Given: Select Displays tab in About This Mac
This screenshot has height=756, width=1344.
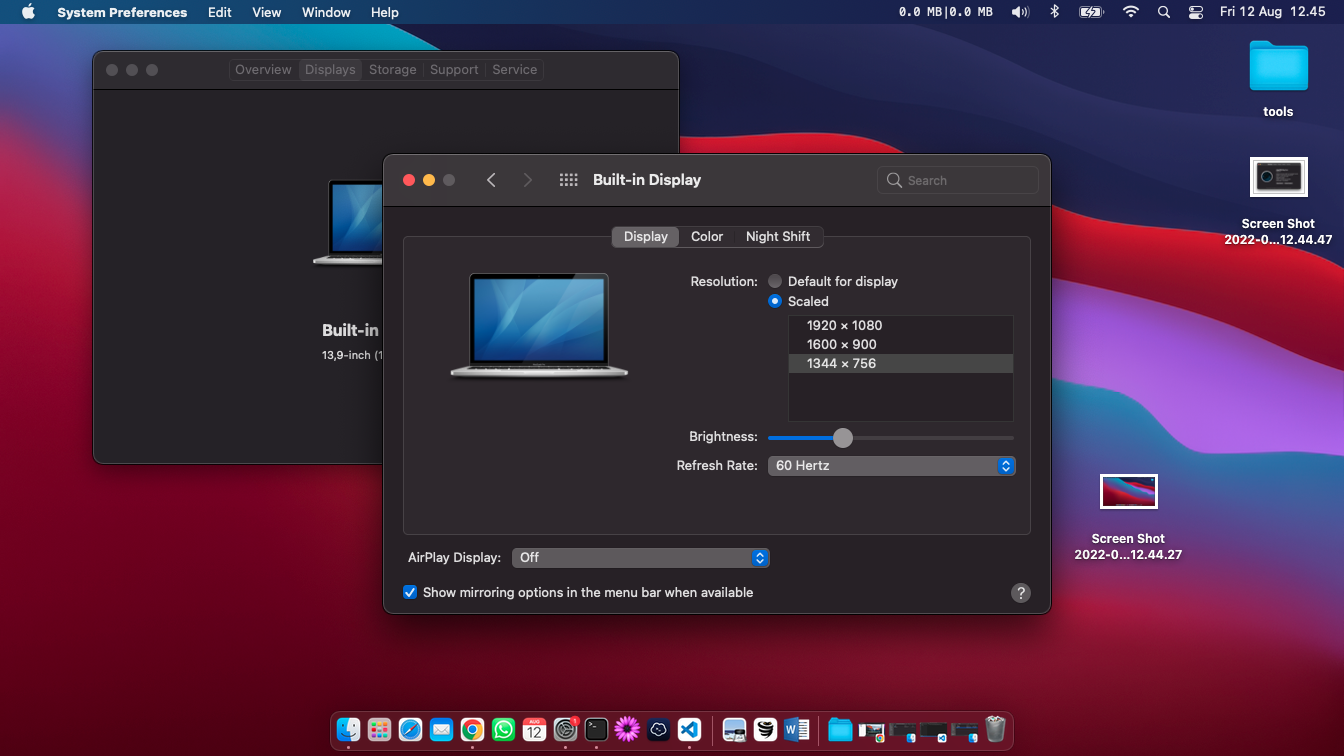Looking at the screenshot, I should 330,70.
